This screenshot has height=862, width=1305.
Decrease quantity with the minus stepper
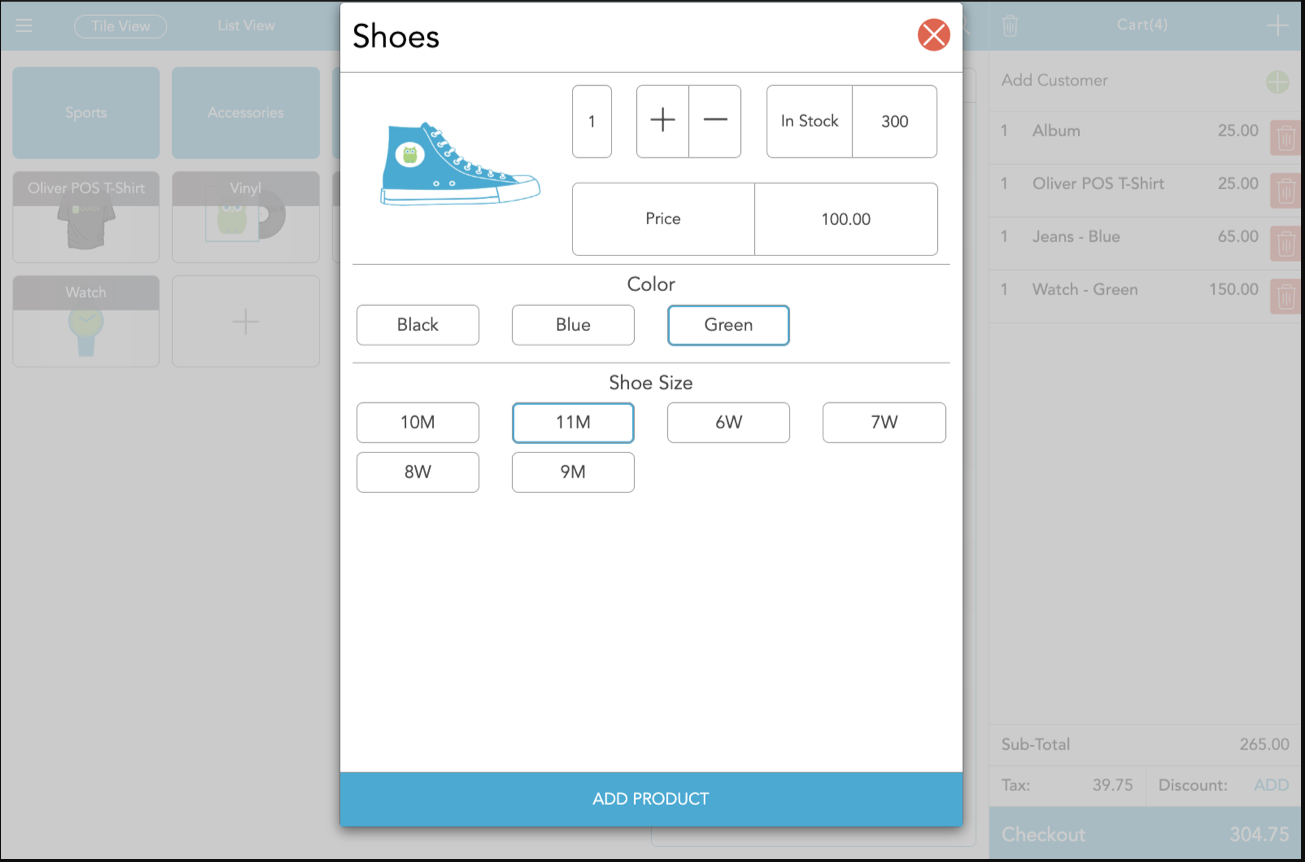click(x=714, y=120)
